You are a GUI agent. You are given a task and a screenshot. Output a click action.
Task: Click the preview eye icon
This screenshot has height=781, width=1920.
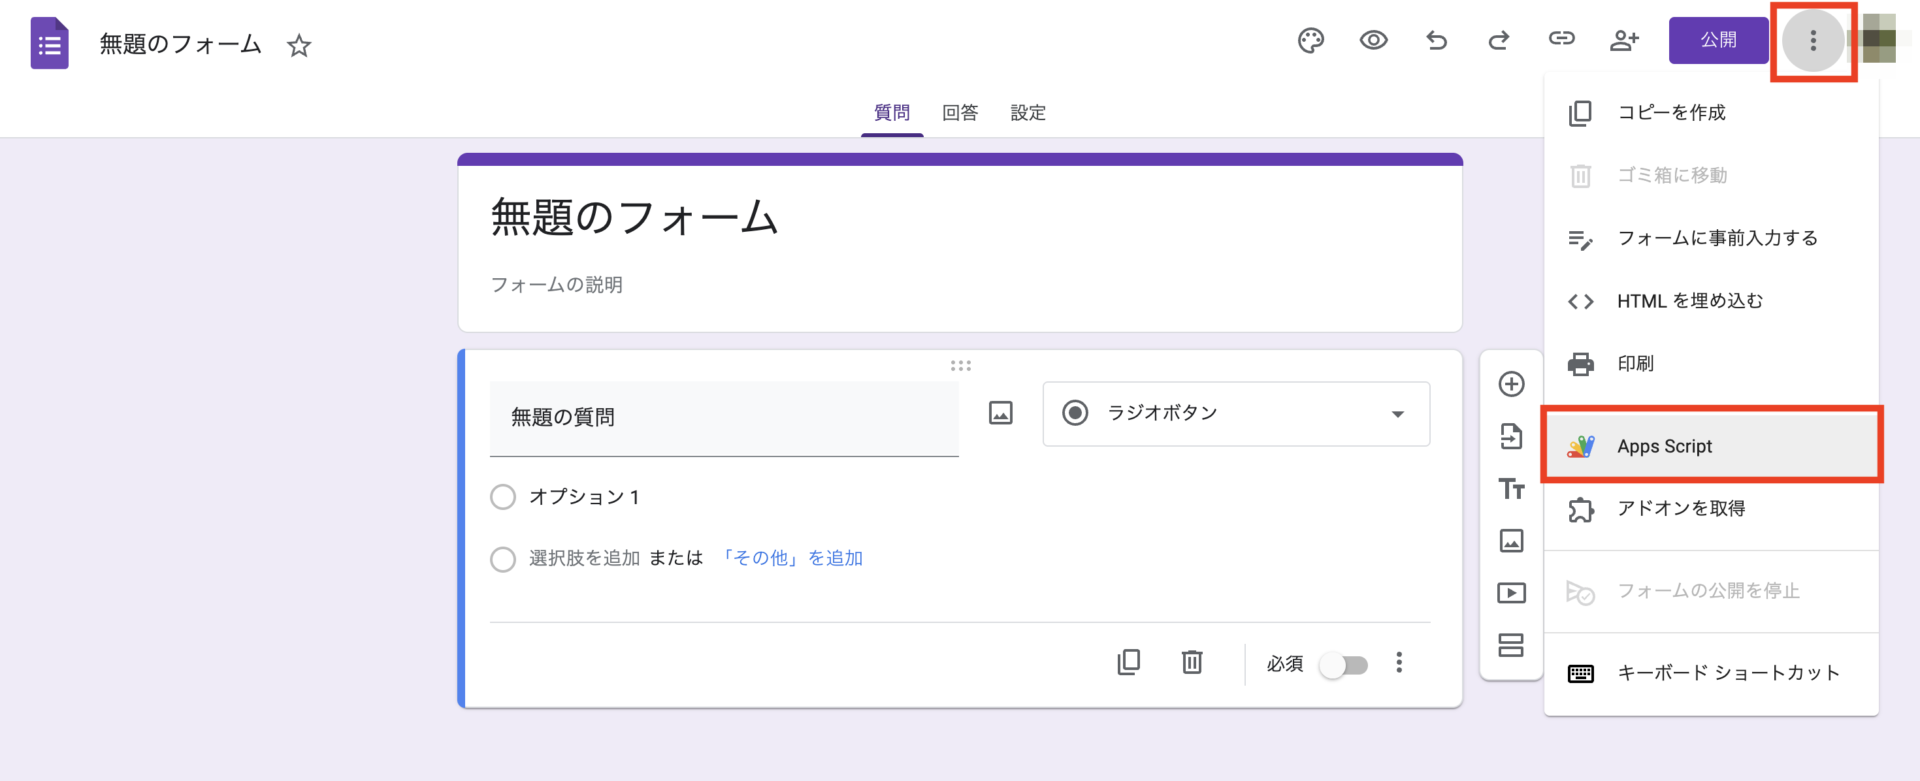click(1373, 40)
